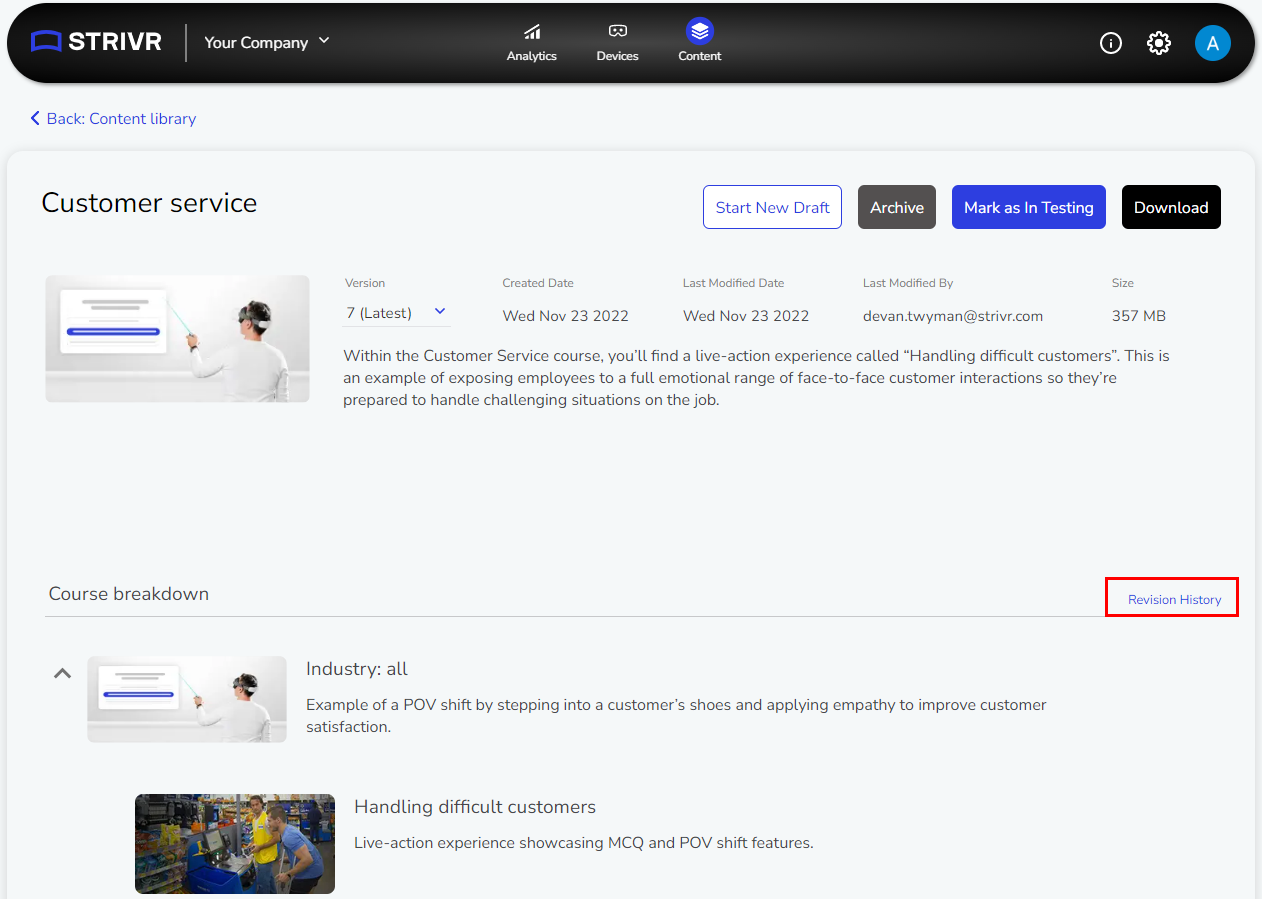
Task: Click the Customer service course thumbnail
Action: 177,339
